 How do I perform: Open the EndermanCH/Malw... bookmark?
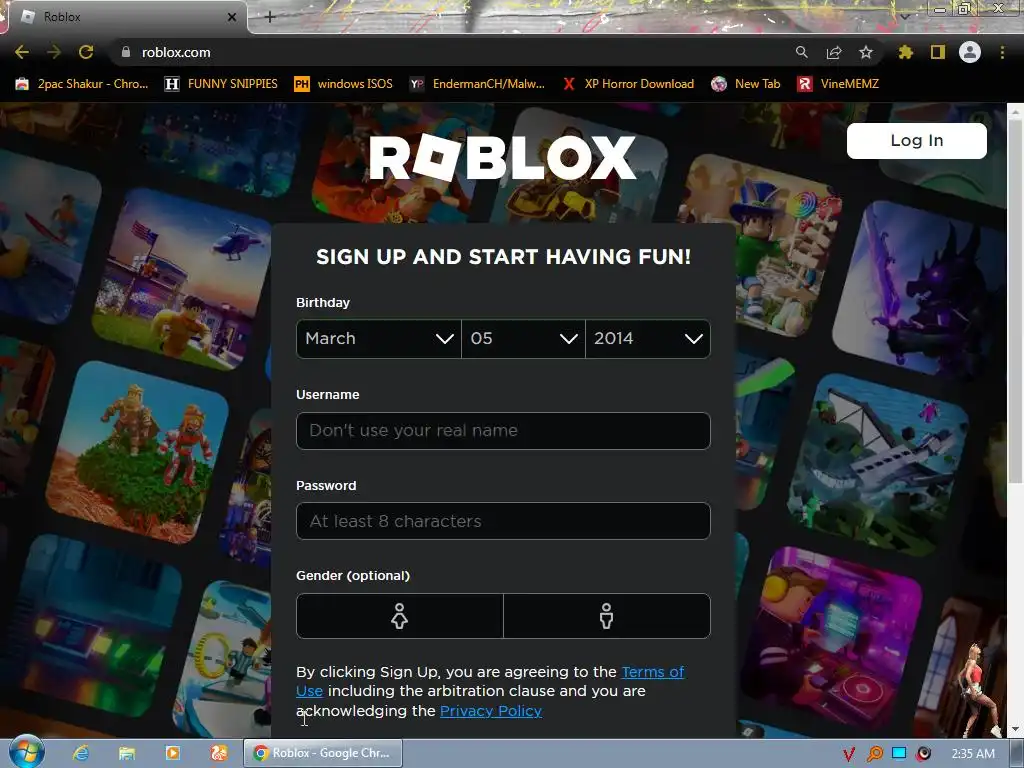(477, 84)
